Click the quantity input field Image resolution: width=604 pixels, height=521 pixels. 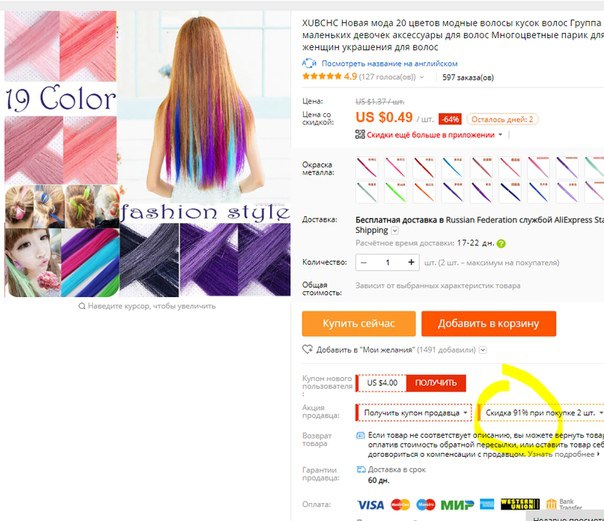(x=388, y=263)
